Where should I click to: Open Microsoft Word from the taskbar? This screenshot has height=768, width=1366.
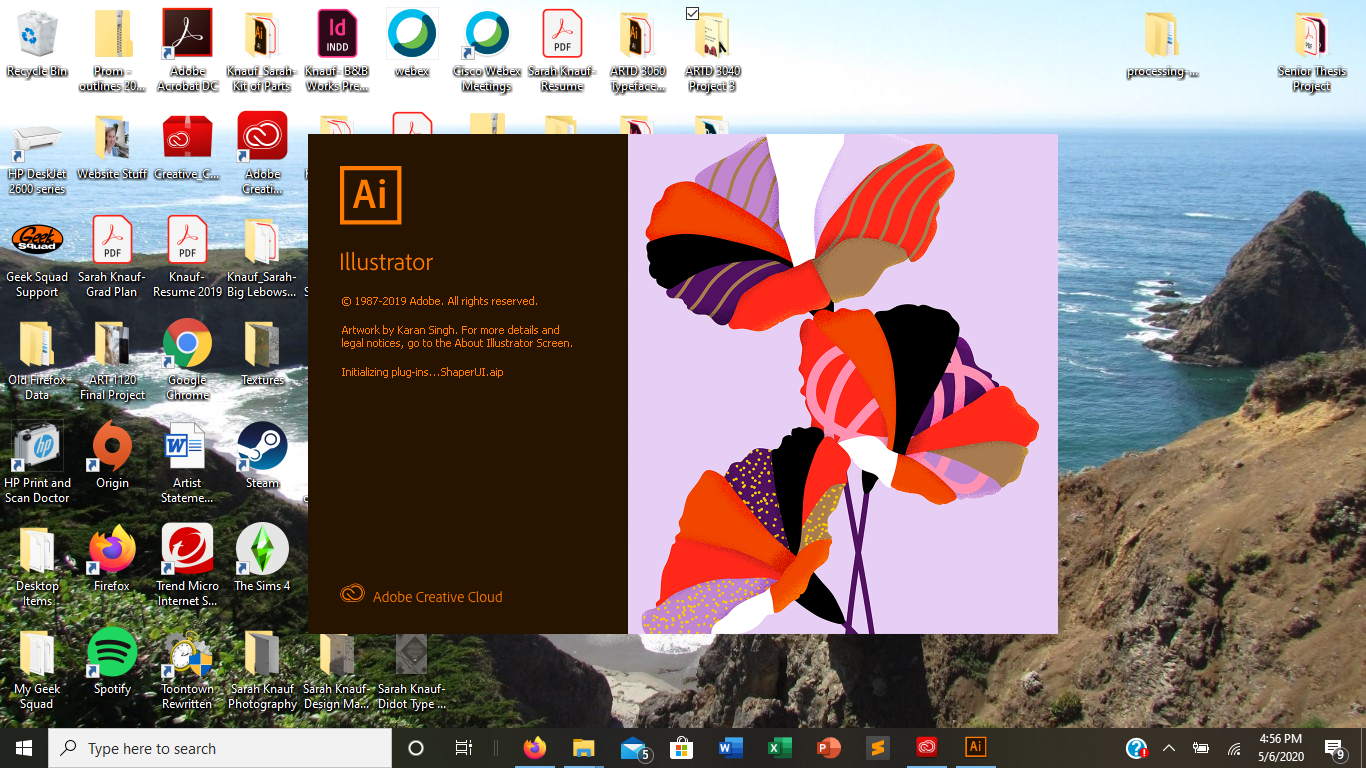(731, 747)
